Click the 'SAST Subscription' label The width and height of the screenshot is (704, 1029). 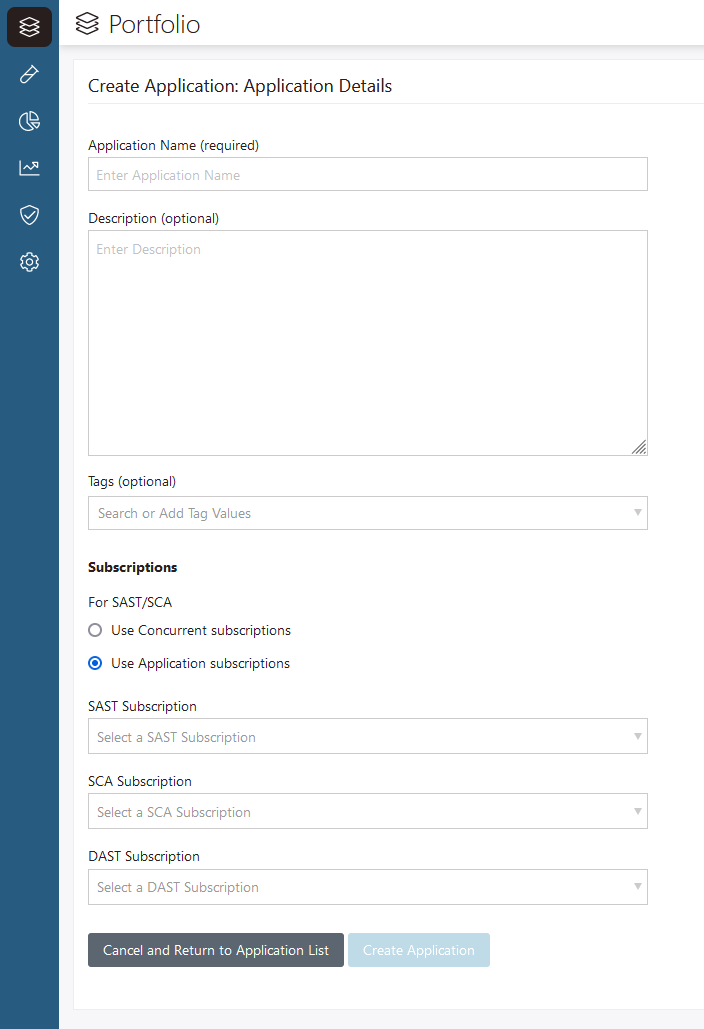tap(142, 706)
